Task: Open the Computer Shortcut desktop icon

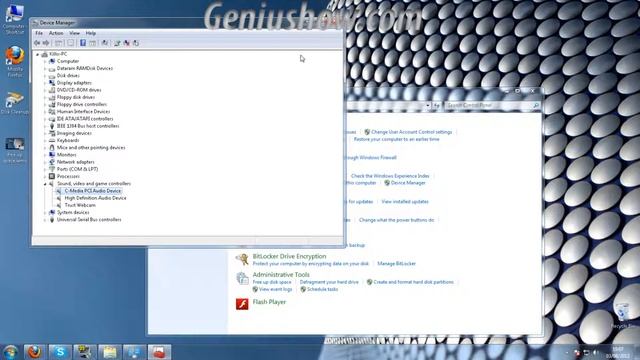Action: tap(15, 19)
